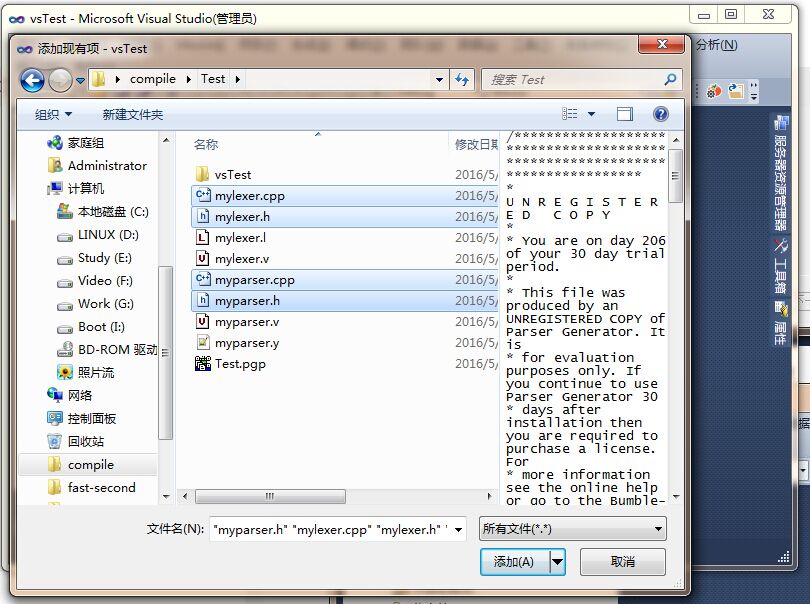Screen dimensions: 810x604
Task: Open the 添加 button dropdown arrow
Action: tap(557, 562)
